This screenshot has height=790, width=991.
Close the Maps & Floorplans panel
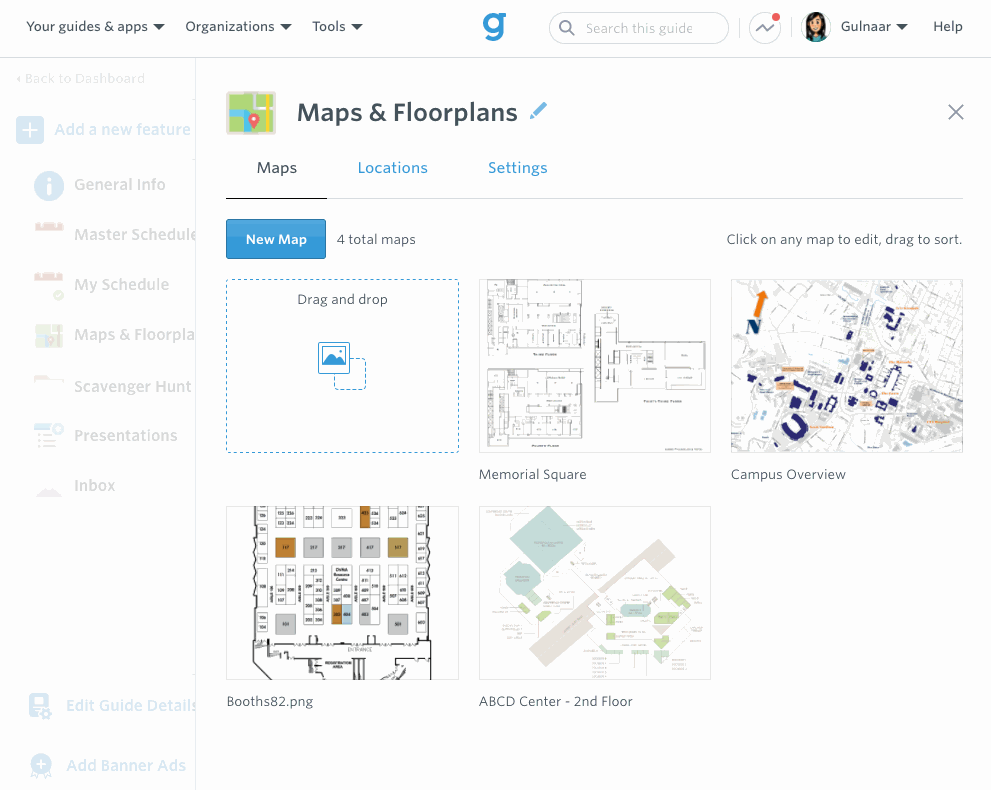pyautogui.click(x=956, y=112)
